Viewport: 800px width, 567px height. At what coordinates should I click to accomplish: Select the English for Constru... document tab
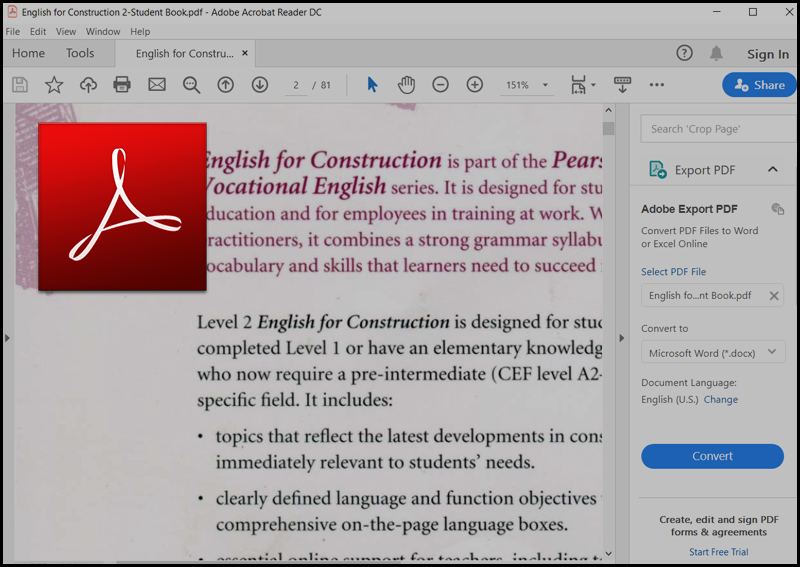[185, 54]
